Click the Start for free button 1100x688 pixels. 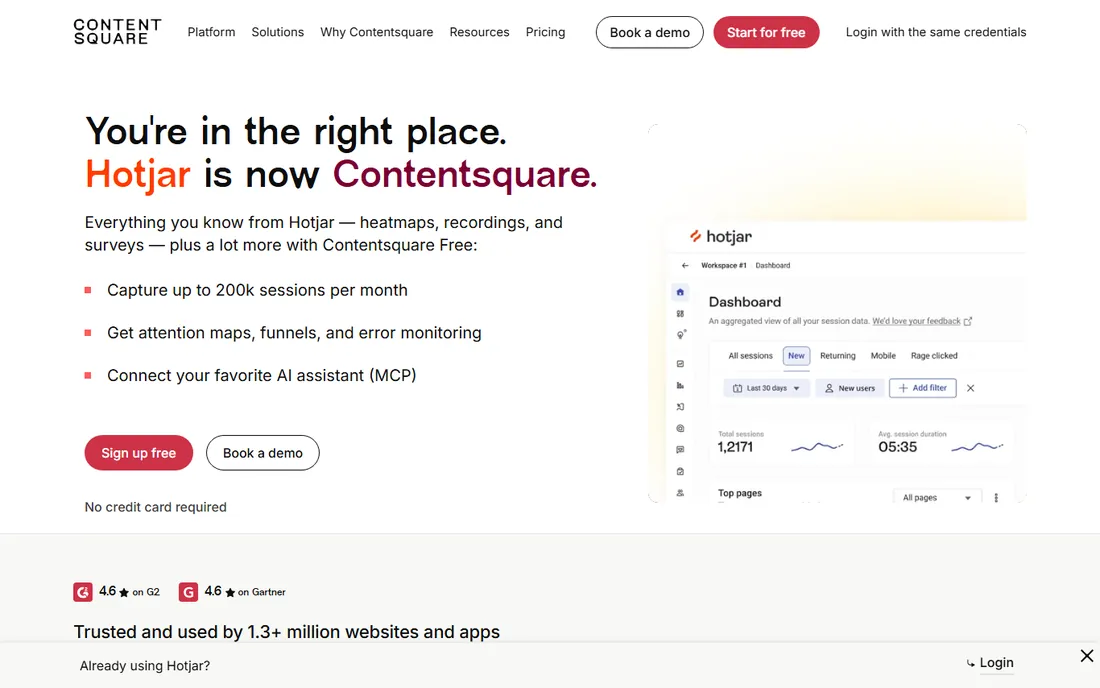[766, 32]
